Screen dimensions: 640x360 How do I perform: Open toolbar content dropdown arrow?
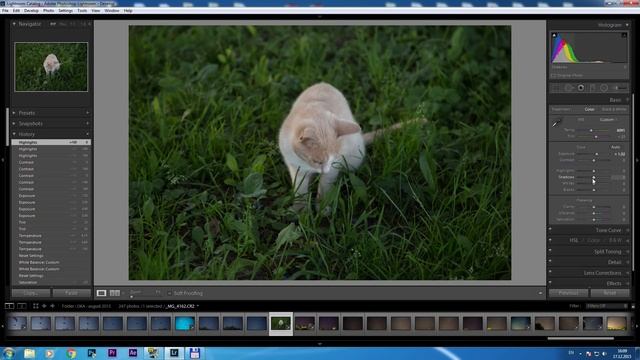click(540, 293)
